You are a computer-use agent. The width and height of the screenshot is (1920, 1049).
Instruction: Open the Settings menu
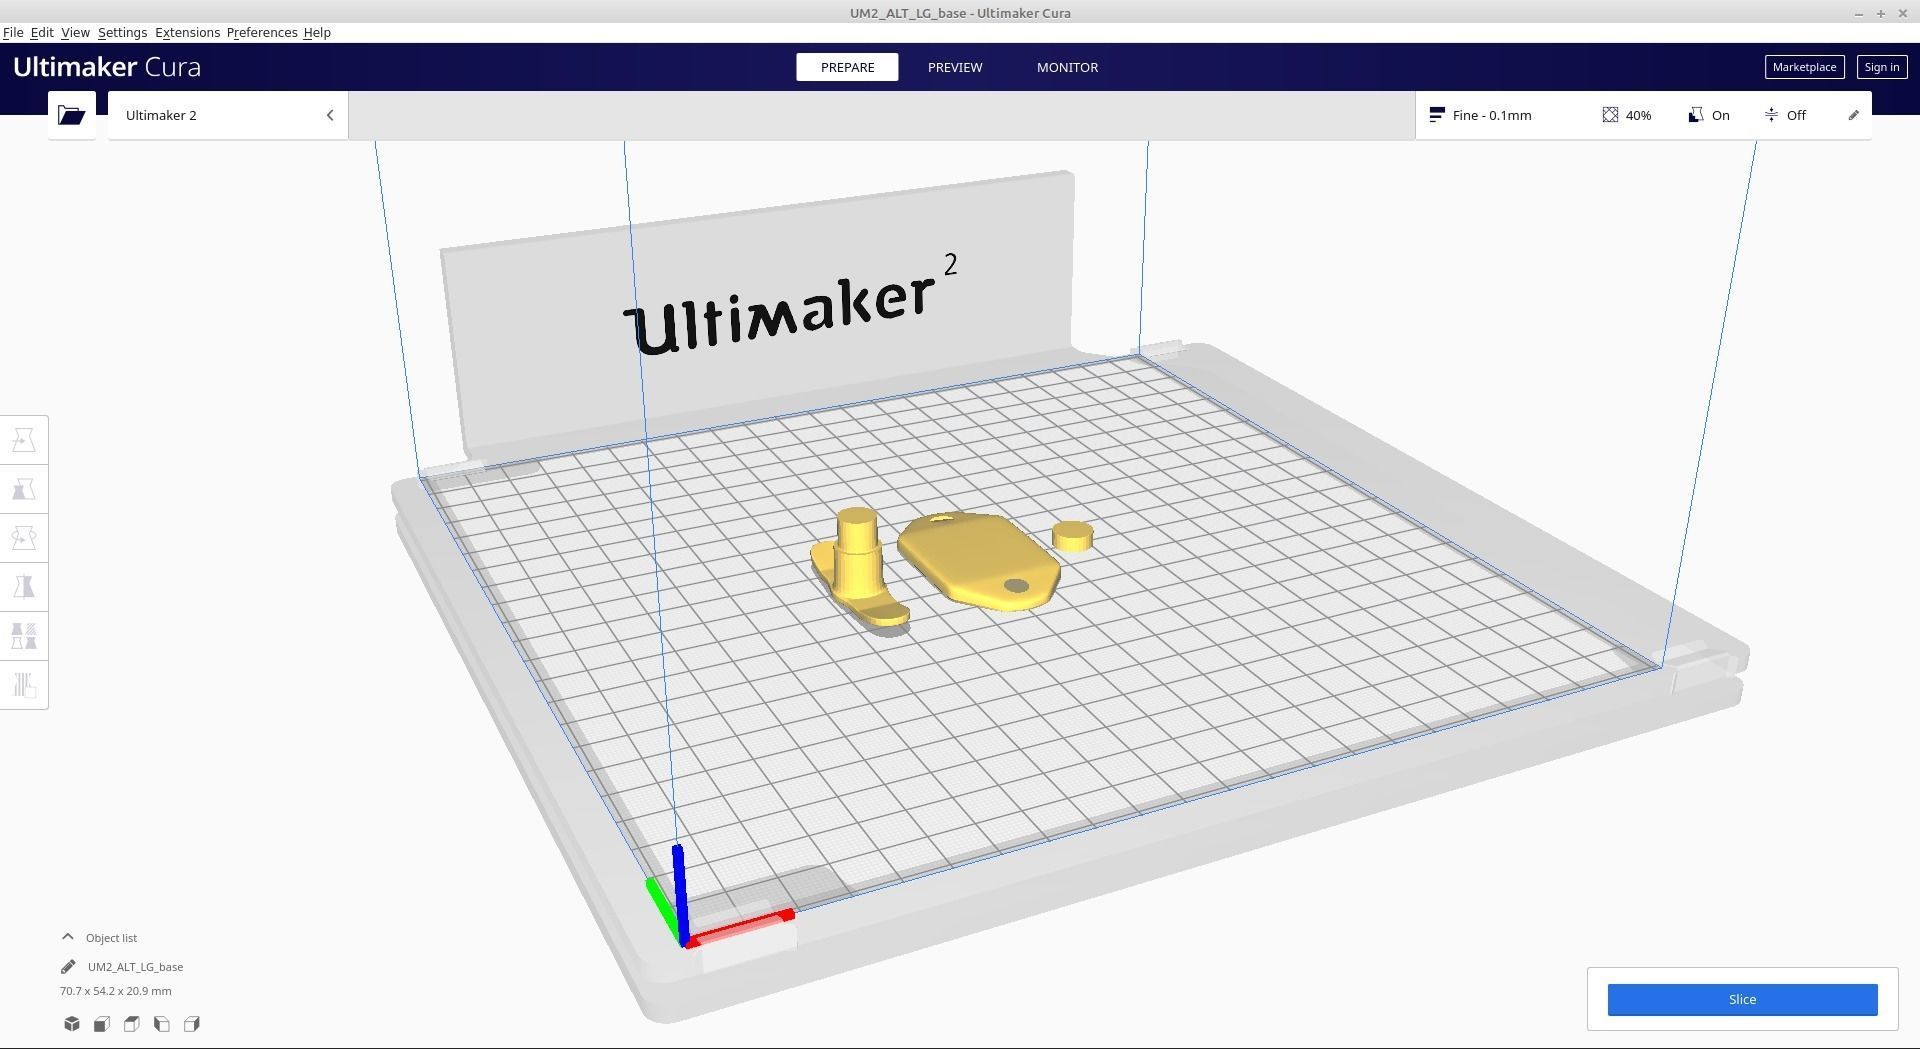(x=122, y=33)
